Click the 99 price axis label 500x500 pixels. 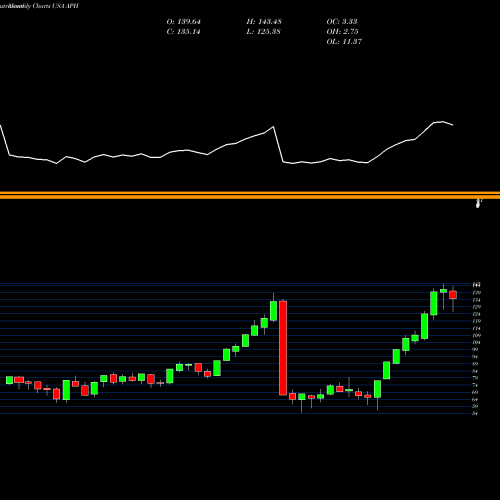[x=475, y=349]
